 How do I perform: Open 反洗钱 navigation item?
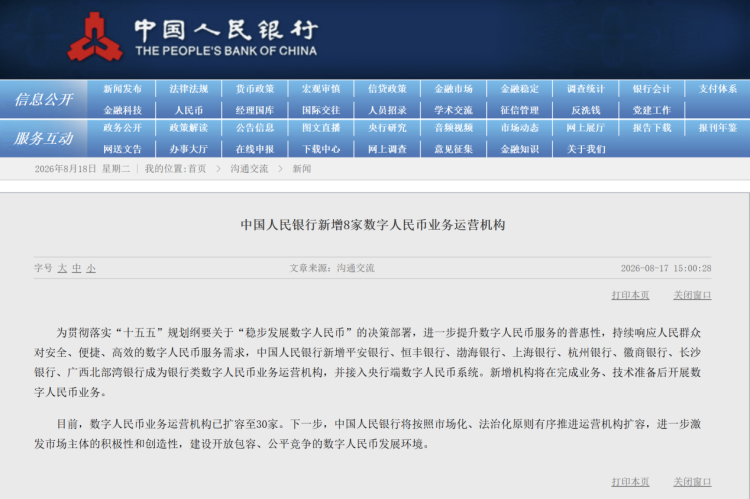586,110
